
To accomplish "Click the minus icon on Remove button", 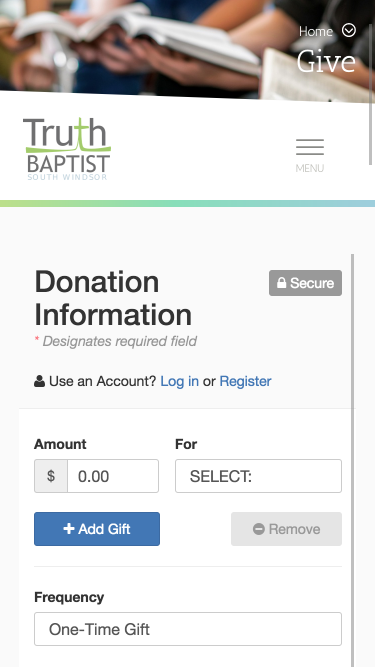I will point(259,529).
